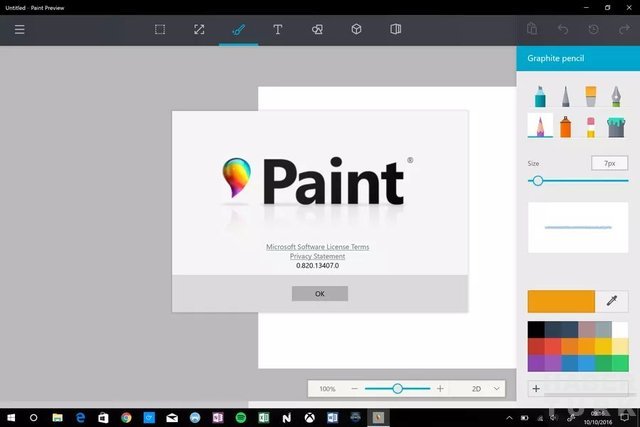Click the eyedropper color picker
The height and width of the screenshot is (427, 640).
click(612, 301)
